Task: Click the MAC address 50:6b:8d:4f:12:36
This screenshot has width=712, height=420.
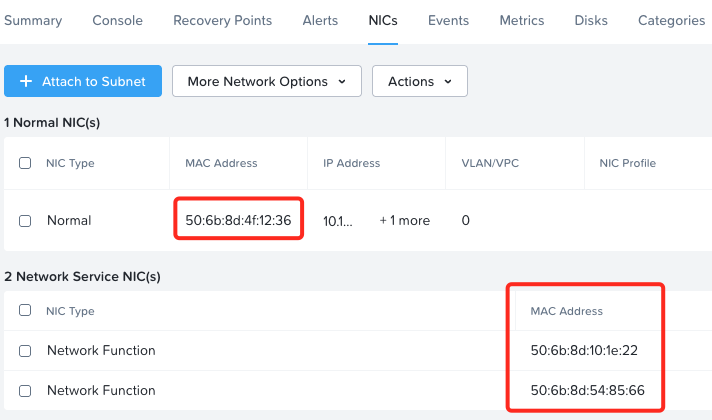Action: pyautogui.click(x=238, y=220)
